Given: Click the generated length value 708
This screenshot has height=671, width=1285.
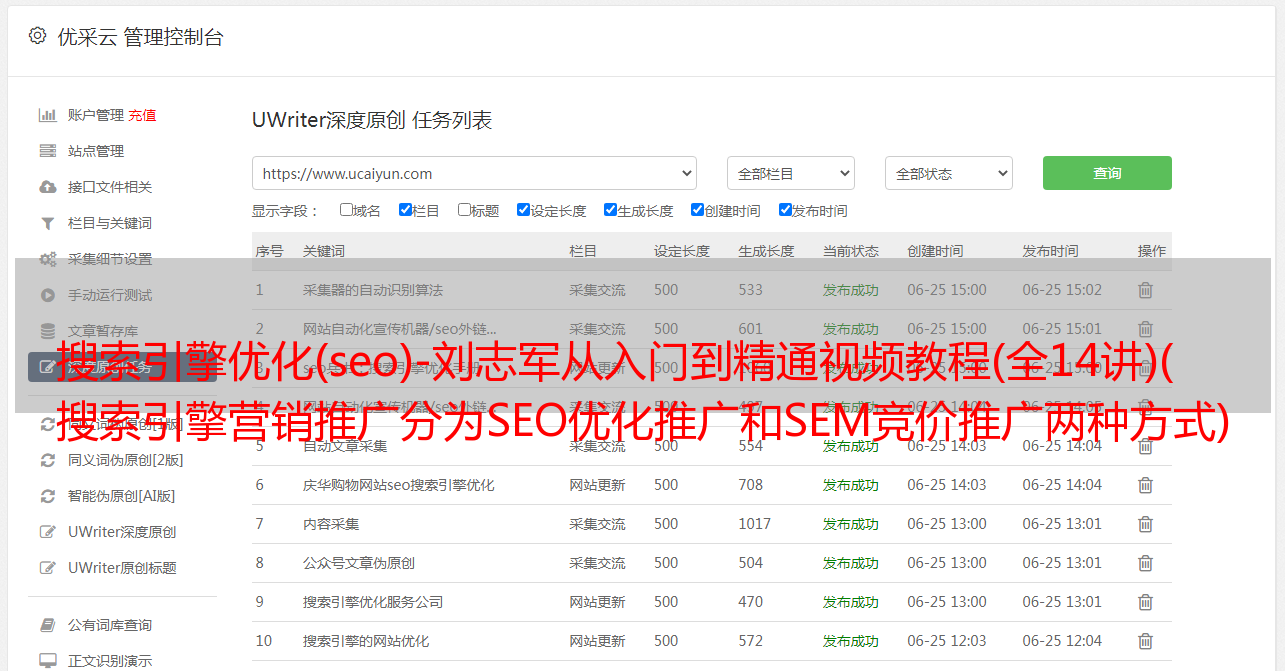Looking at the screenshot, I should coord(751,485).
